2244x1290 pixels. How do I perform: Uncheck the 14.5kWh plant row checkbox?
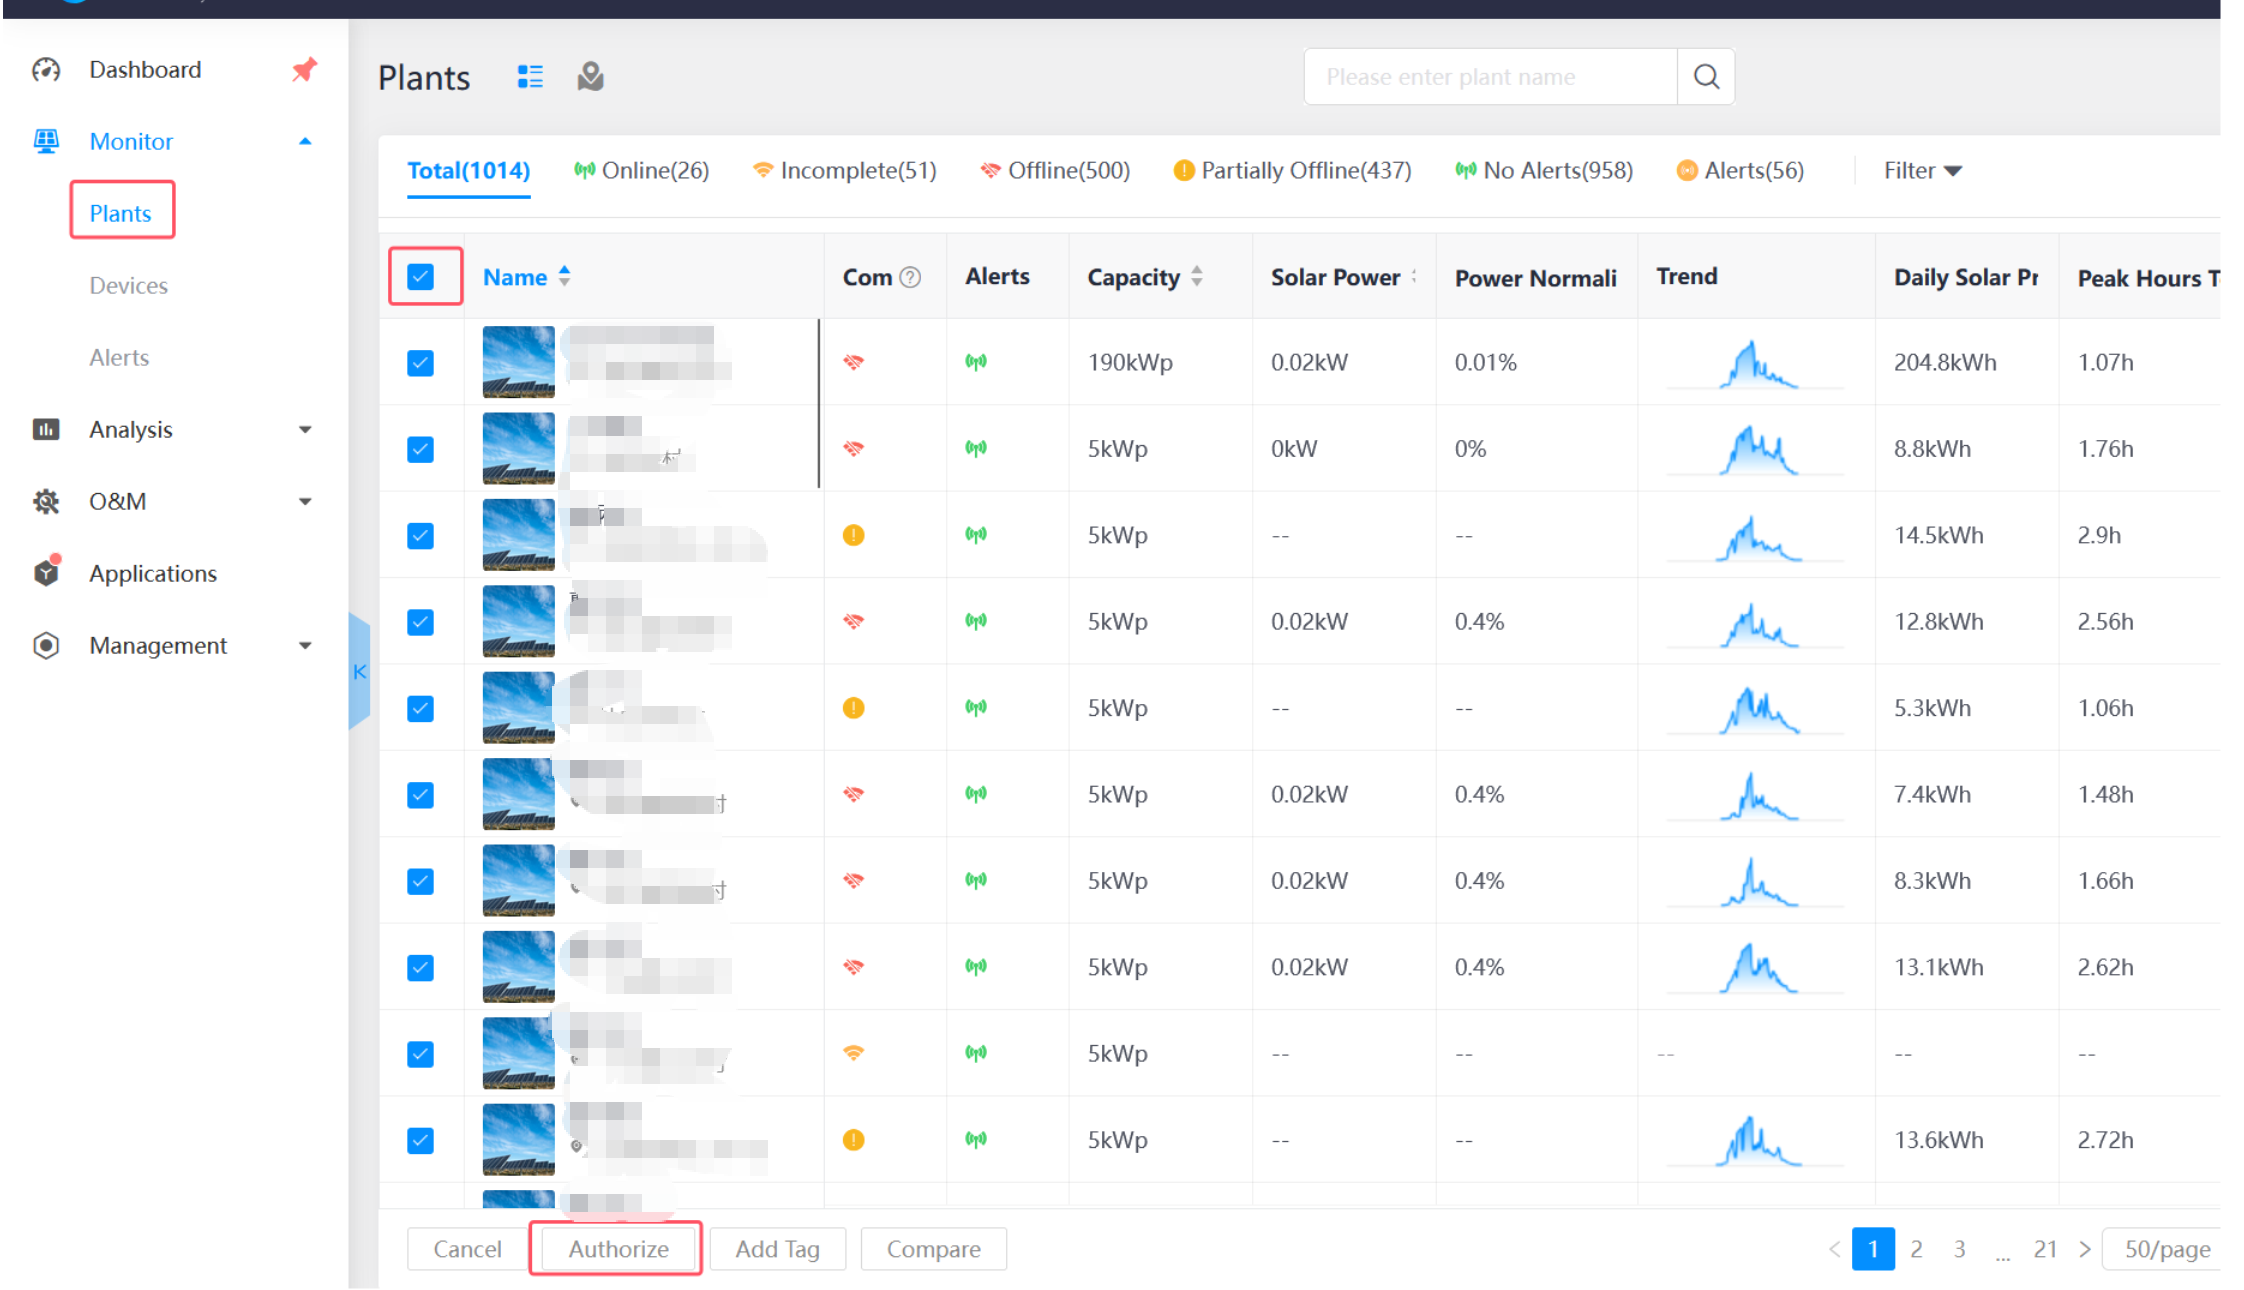point(421,535)
